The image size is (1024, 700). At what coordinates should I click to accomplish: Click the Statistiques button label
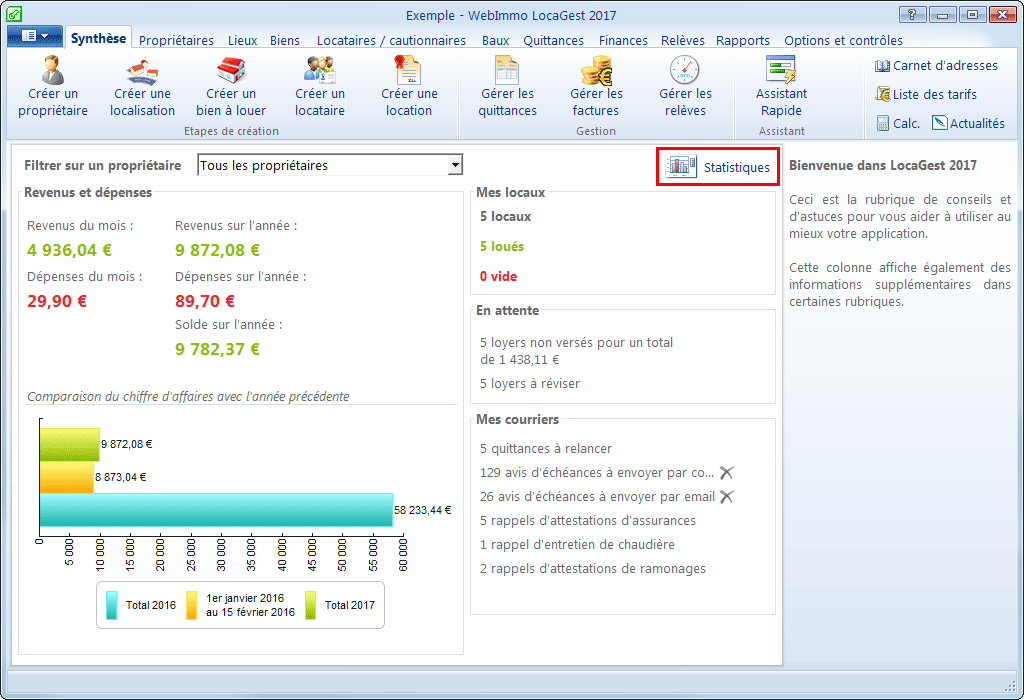pos(737,167)
